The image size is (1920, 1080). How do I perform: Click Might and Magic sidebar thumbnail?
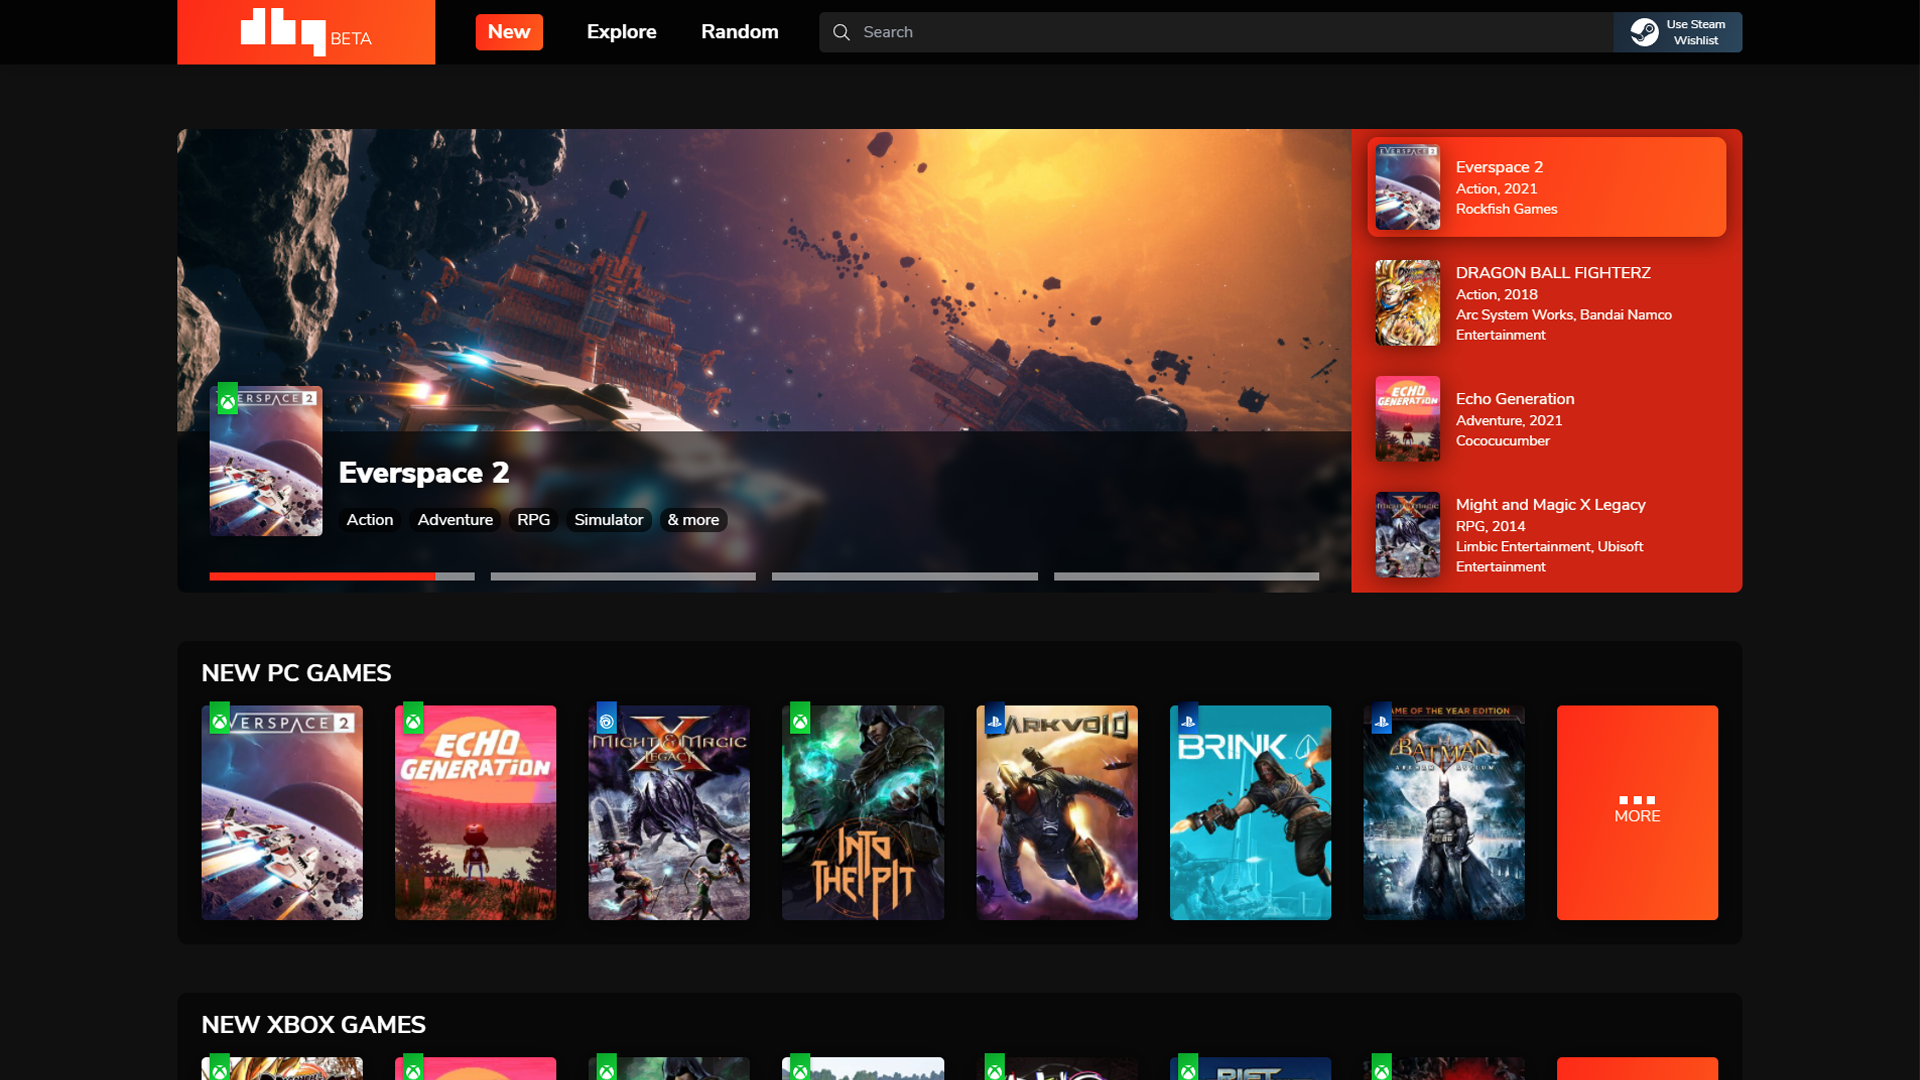pos(1407,535)
